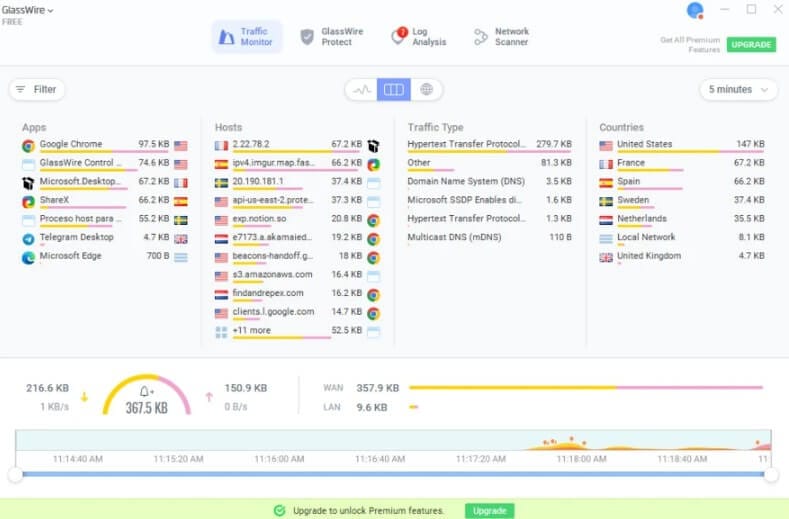
Task: Click the timeline graph near 11:16:00 AM
Action: (x=279, y=440)
